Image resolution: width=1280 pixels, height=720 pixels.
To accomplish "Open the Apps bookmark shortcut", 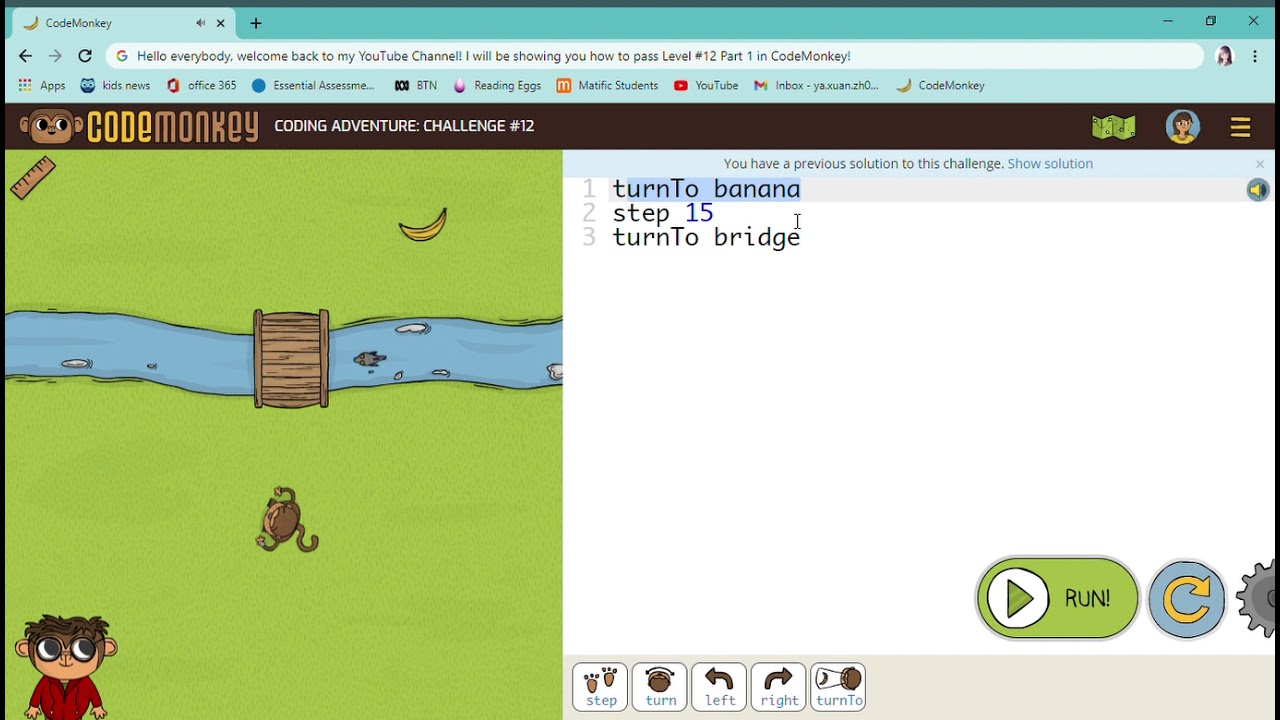I will [x=41, y=86].
